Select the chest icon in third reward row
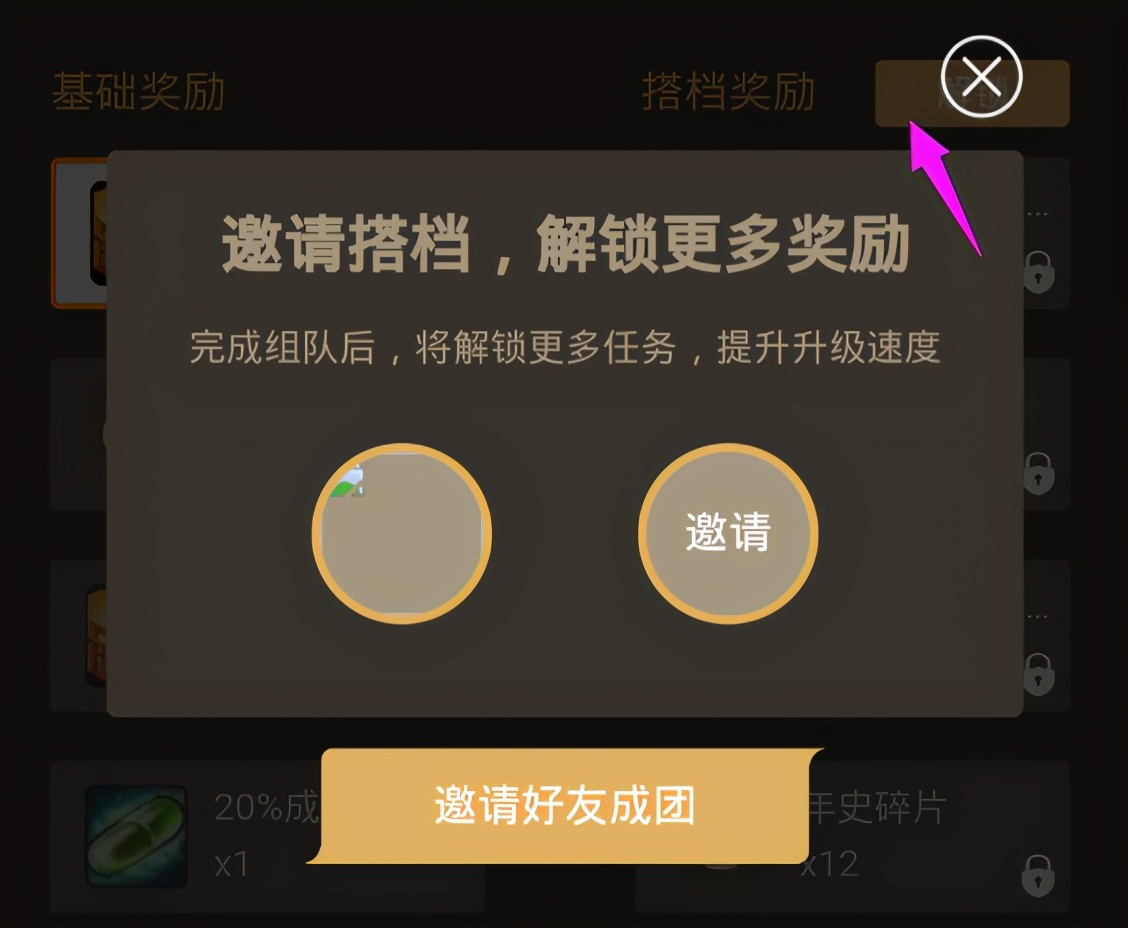Viewport: 1128px width, 928px height. 96,634
